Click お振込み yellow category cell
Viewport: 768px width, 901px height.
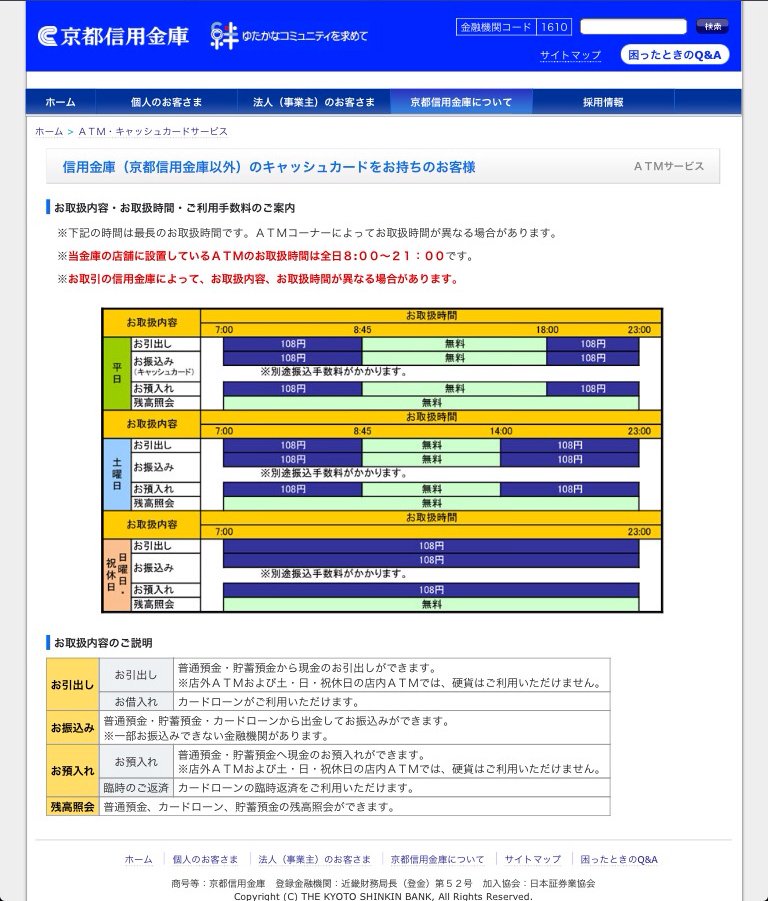click(72, 728)
